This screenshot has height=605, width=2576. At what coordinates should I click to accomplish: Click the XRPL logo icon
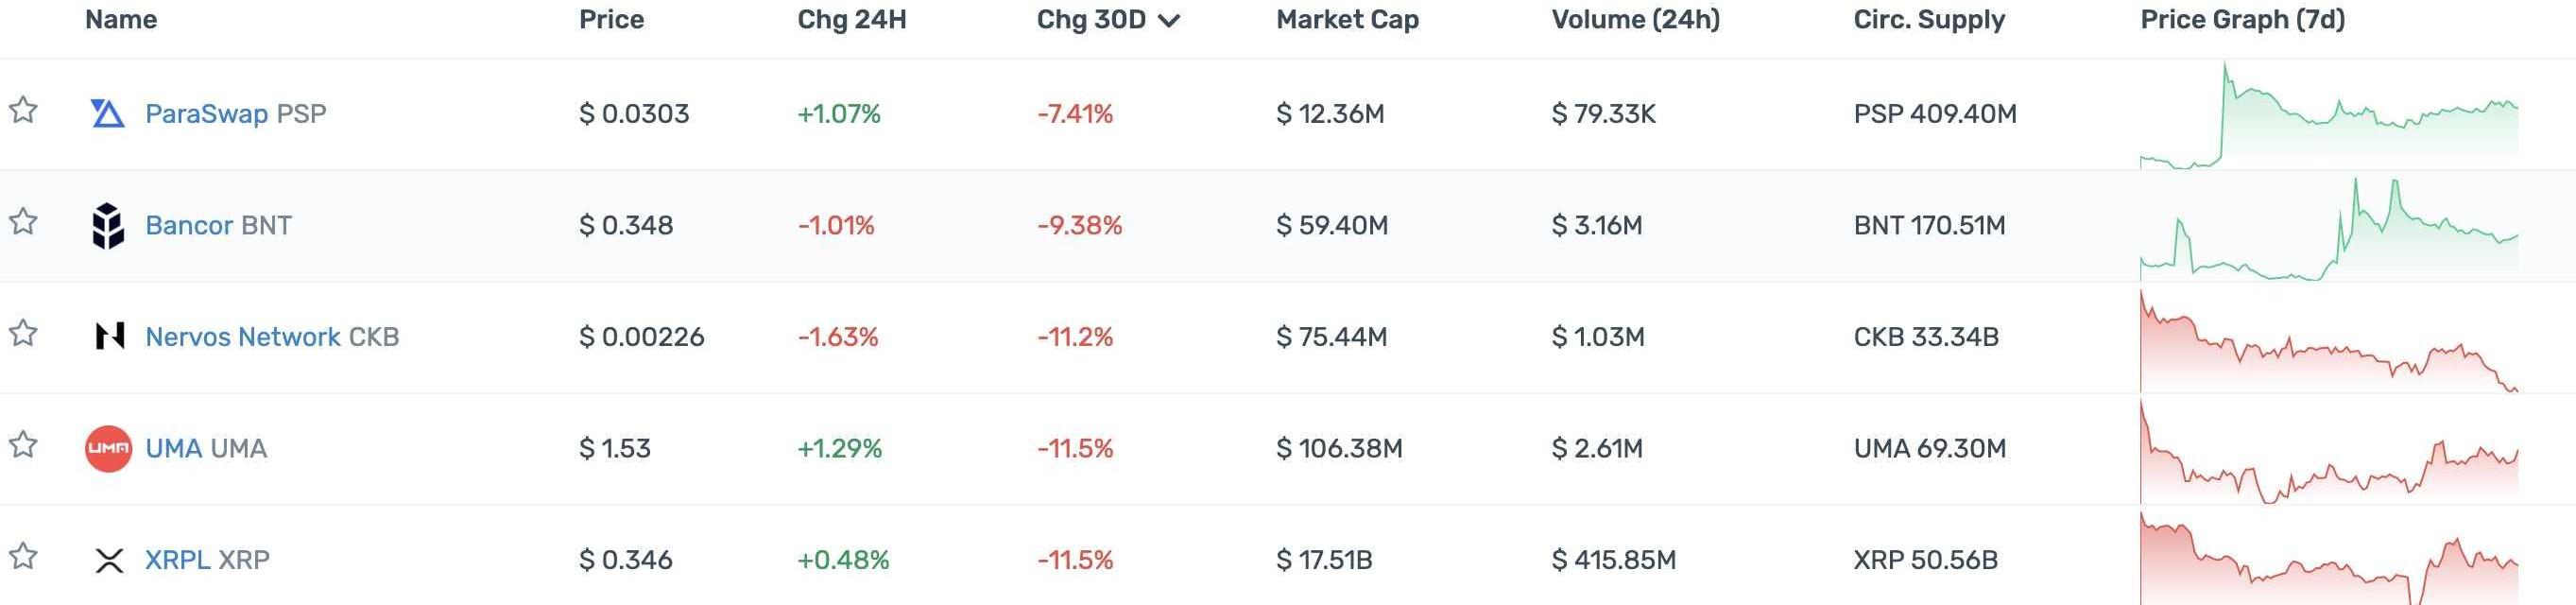pos(109,560)
